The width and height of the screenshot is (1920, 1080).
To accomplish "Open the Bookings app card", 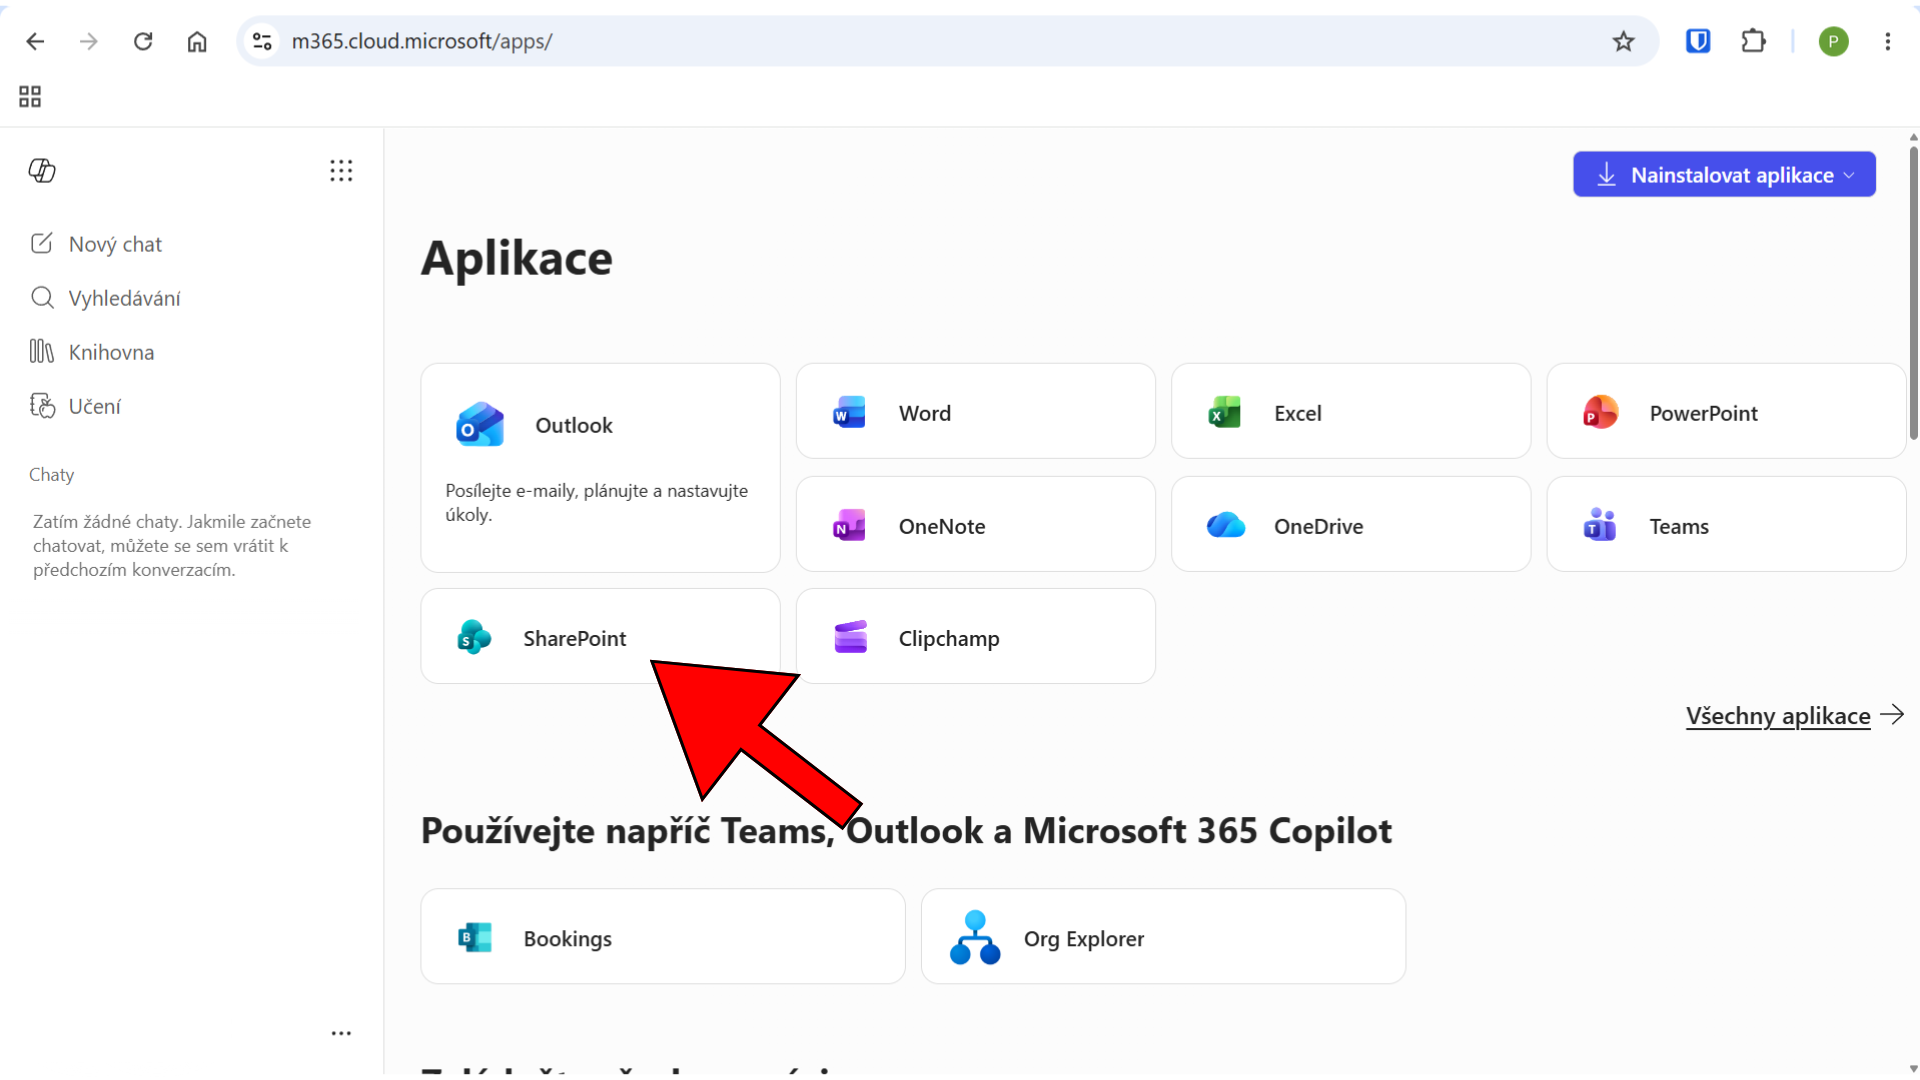I will (663, 937).
